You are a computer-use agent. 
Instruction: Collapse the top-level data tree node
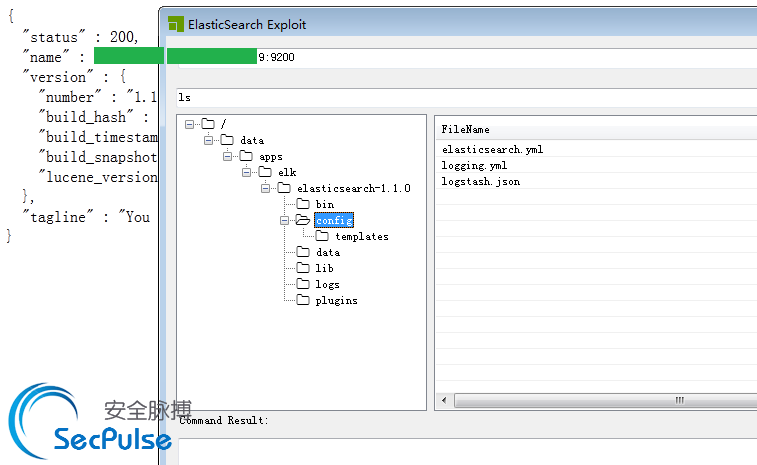pos(208,141)
